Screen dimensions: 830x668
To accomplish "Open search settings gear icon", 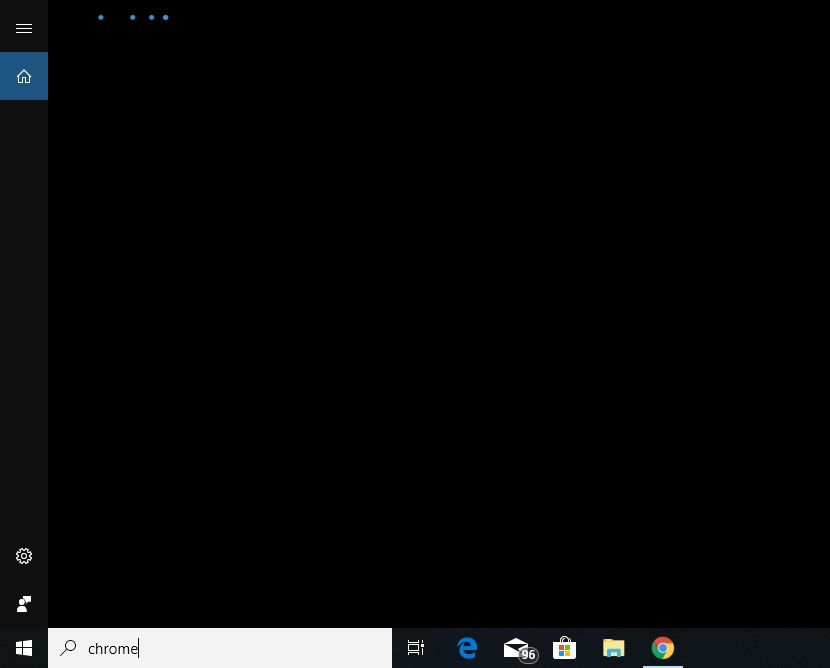I will pos(24,556).
